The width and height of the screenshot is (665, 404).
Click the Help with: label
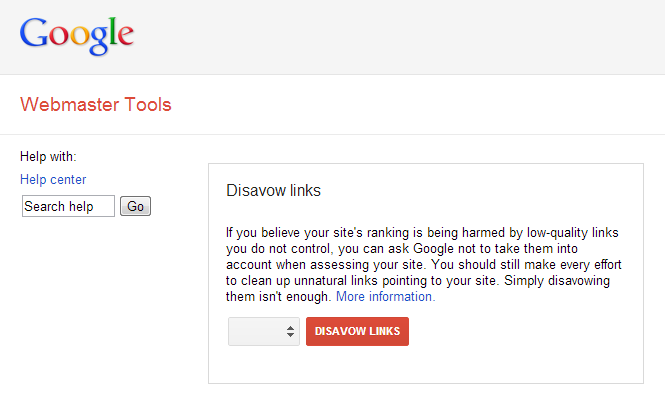click(x=48, y=156)
